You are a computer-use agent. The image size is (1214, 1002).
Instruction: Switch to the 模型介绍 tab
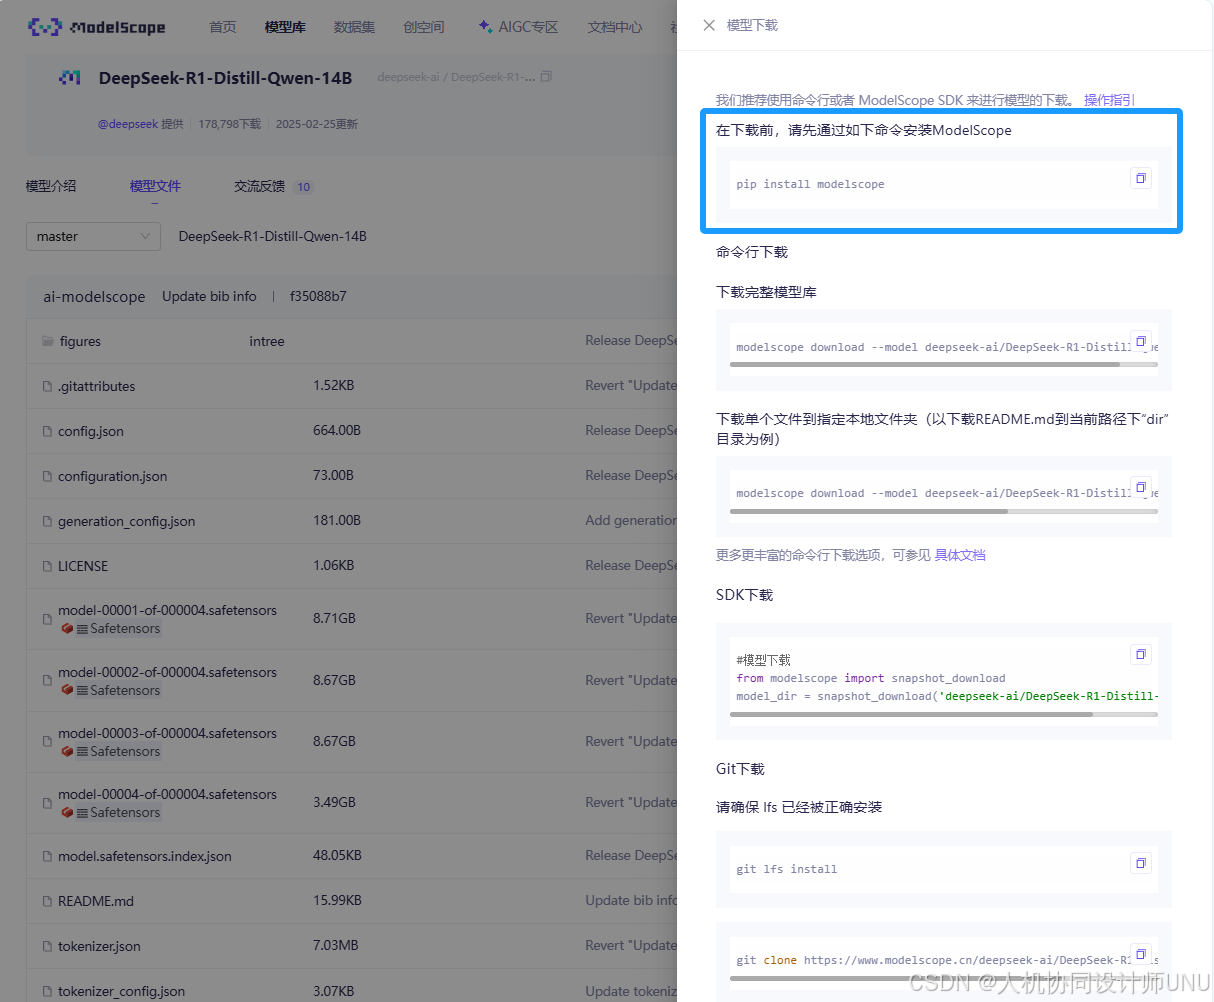pos(51,186)
